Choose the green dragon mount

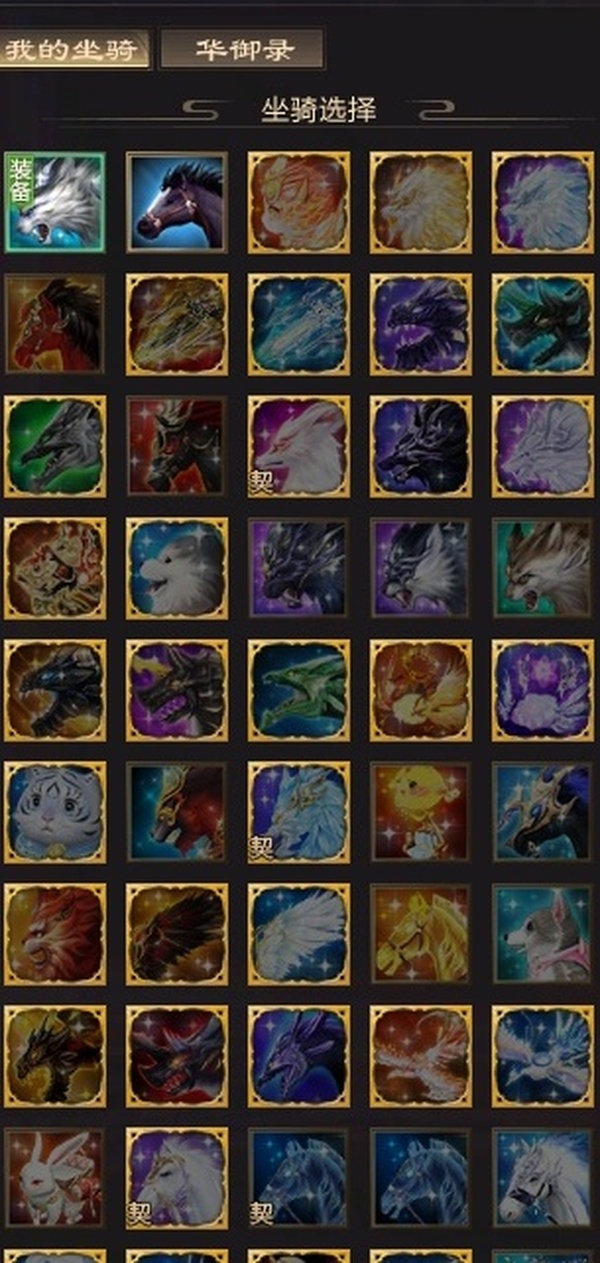pyautogui.click(x=299, y=690)
